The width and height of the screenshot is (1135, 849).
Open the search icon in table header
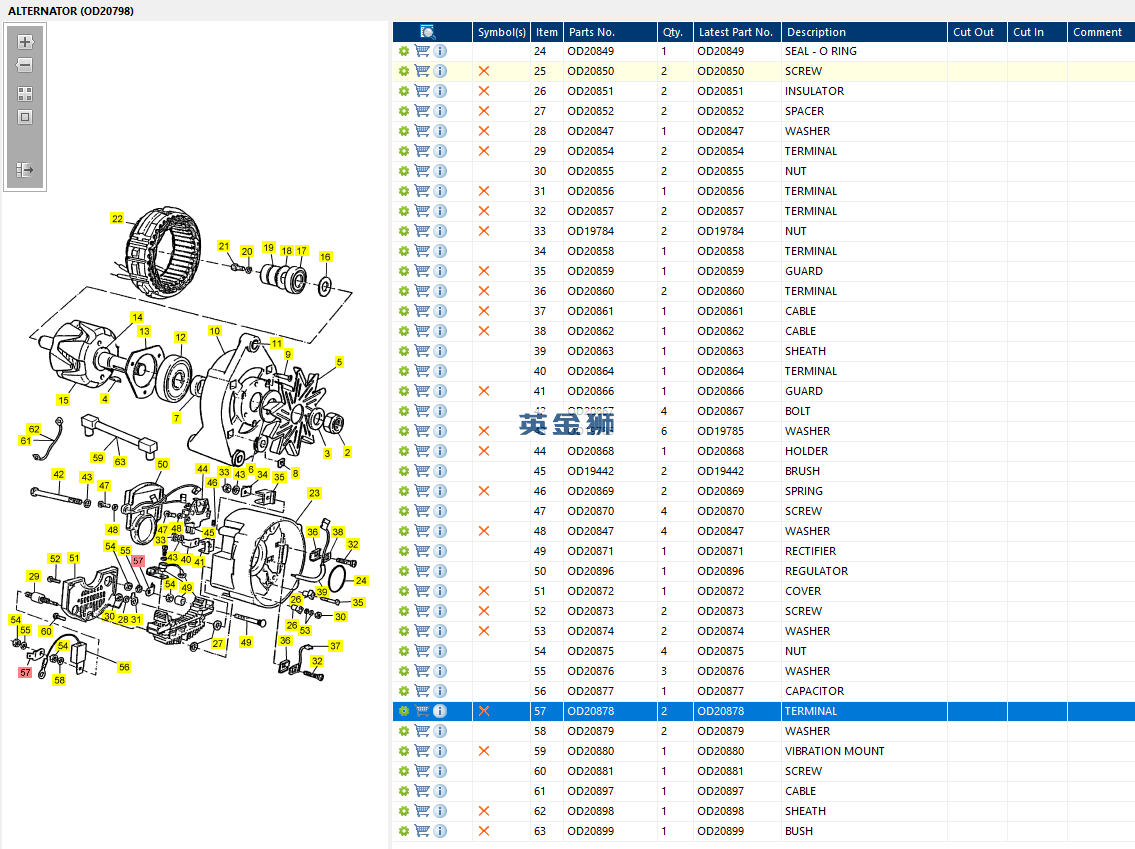[x=428, y=32]
